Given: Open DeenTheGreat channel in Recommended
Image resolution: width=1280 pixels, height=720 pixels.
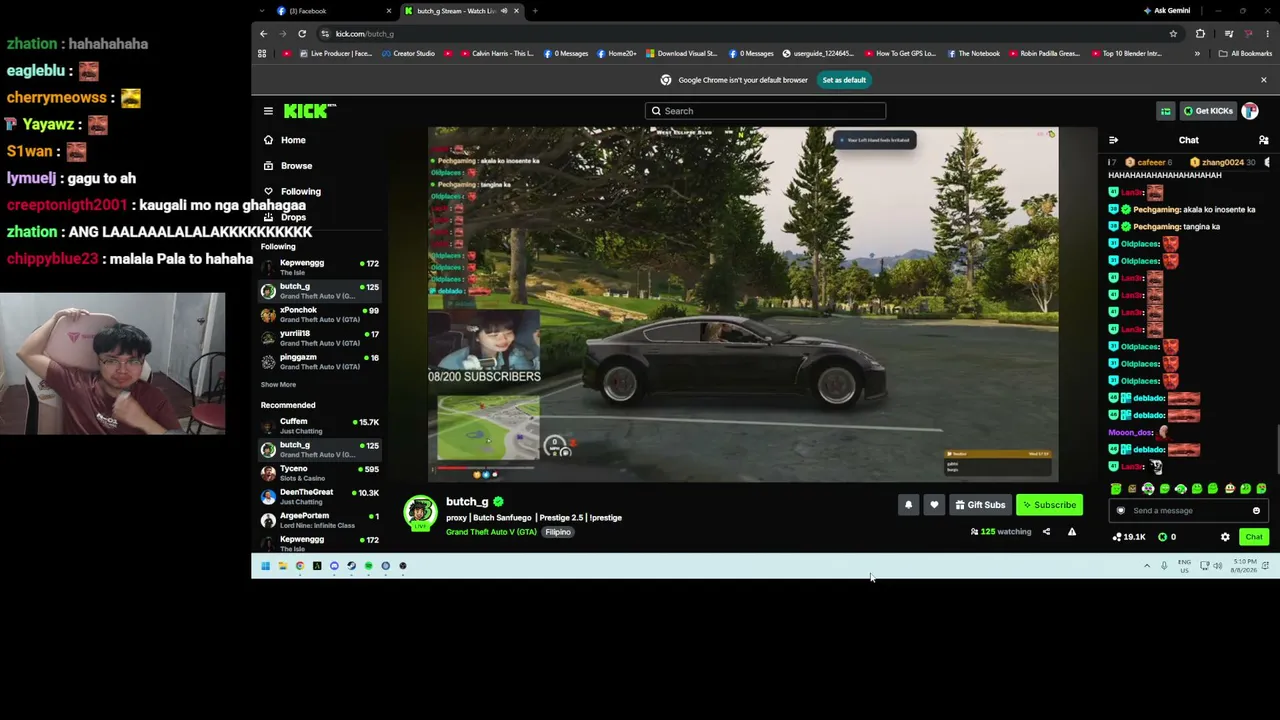Looking at the screenshot, I should pyautogui.click(x=320, y=497).
